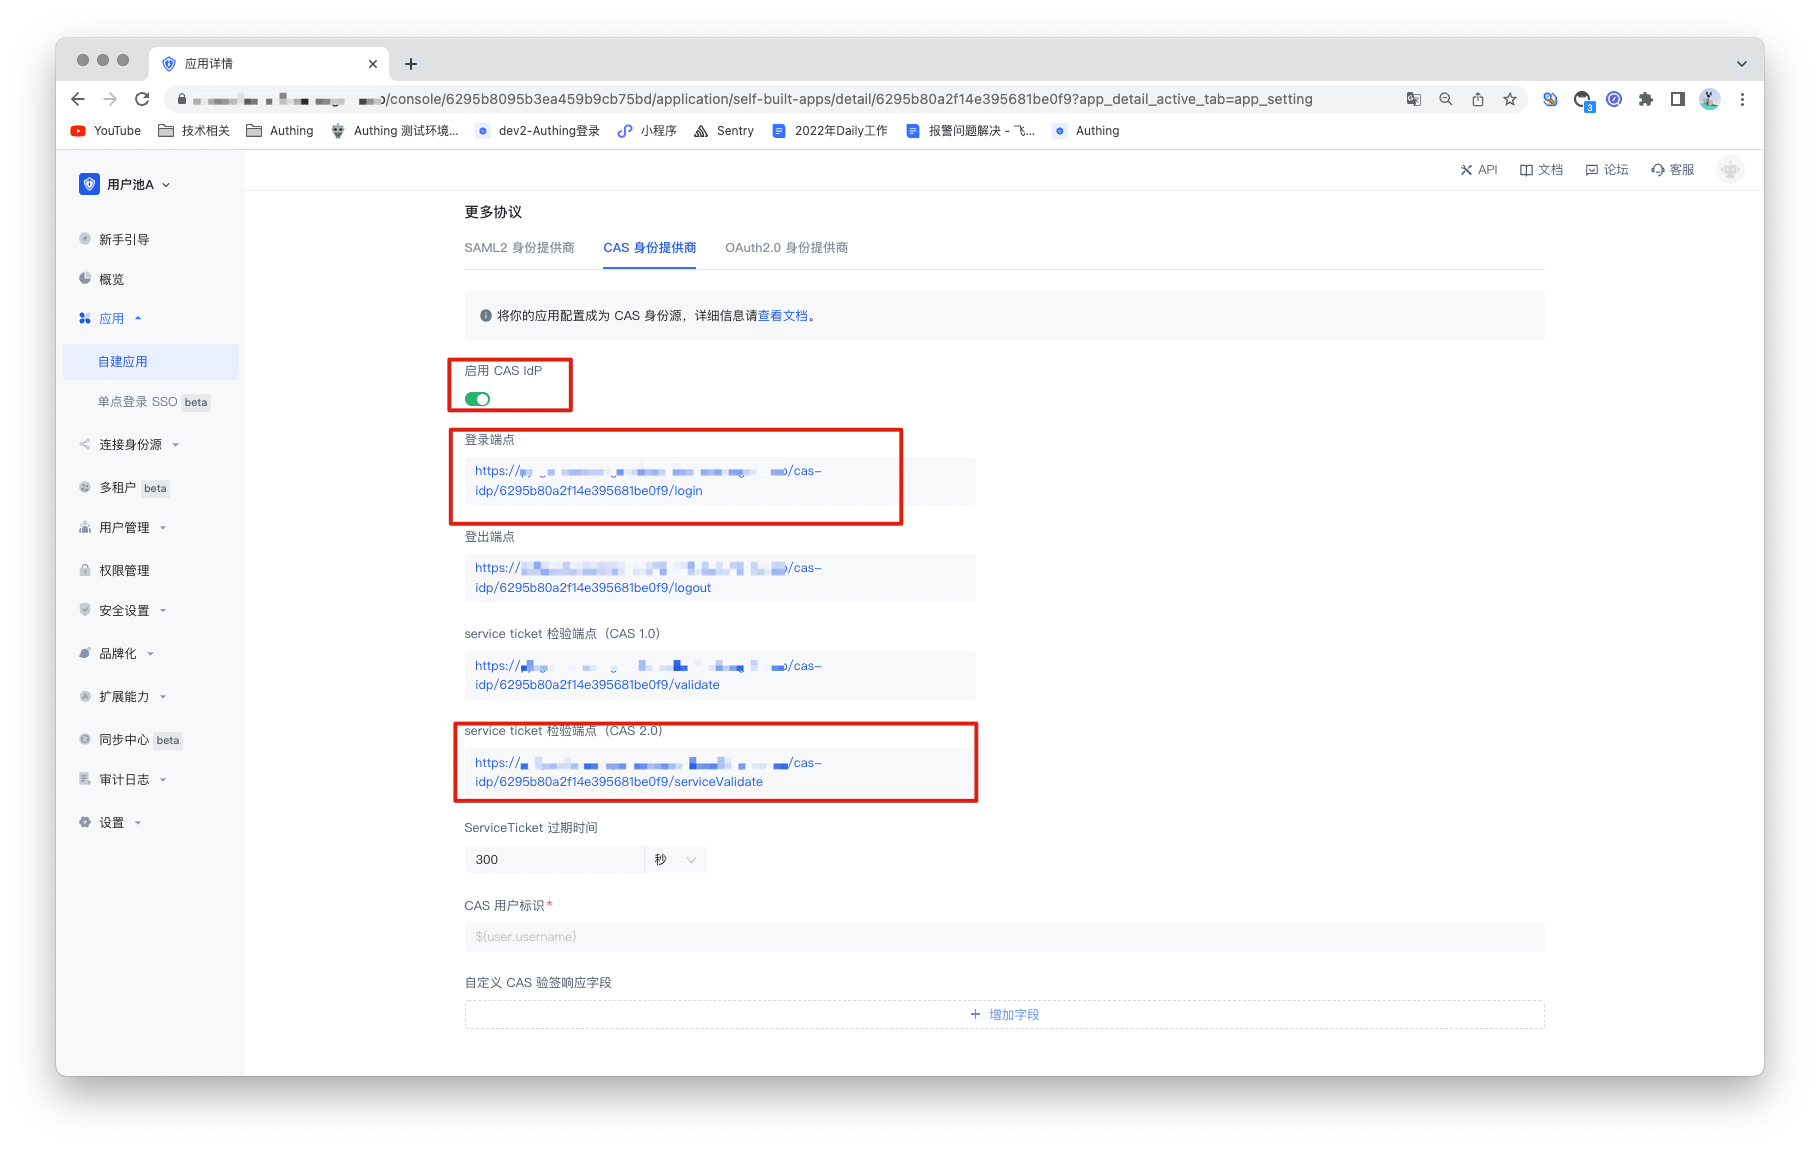Switch to SAML2 身份提供商 tab
The height and width of the screenshot is (1150, 1820).
(x=519, y=248)
